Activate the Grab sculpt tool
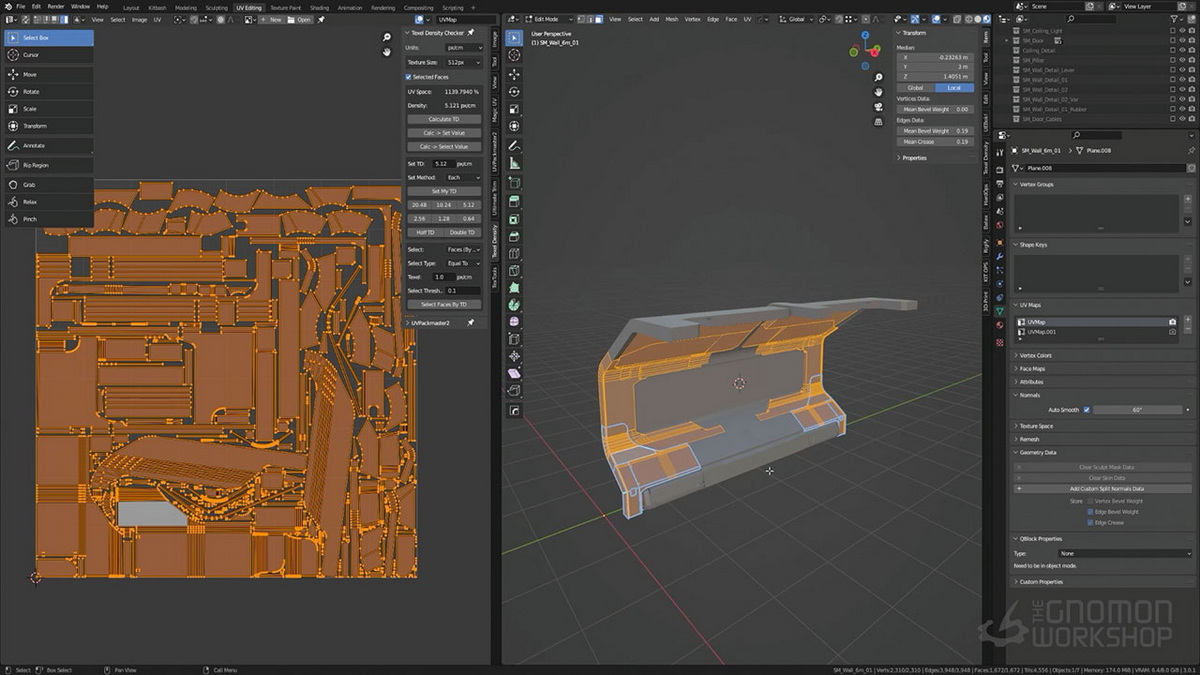The height and width of the screenshot is (675, 1200). (x=49, y=185)
